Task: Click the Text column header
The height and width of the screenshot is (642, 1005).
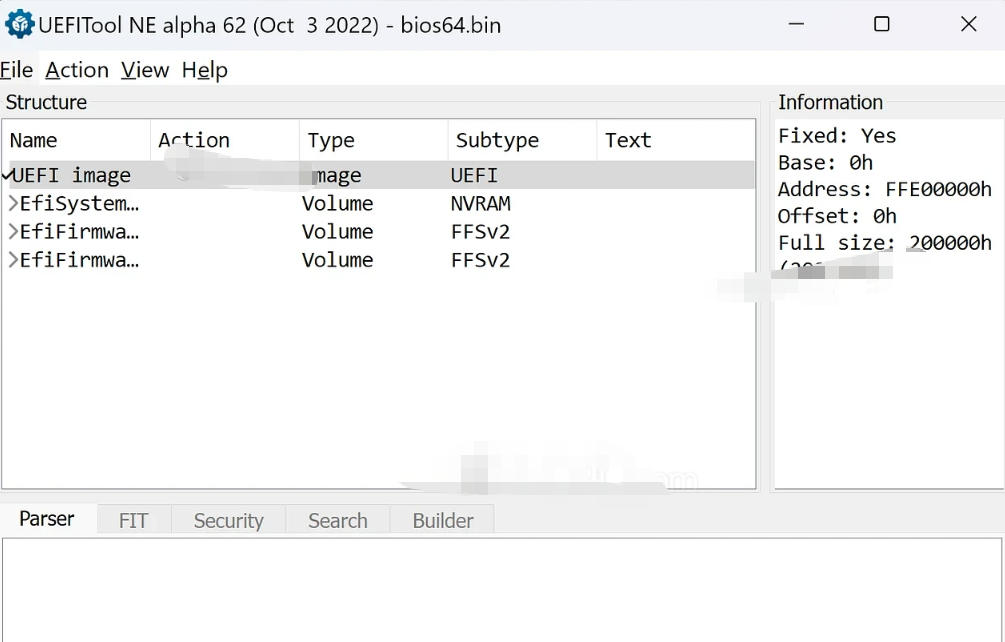Action: 676,140
